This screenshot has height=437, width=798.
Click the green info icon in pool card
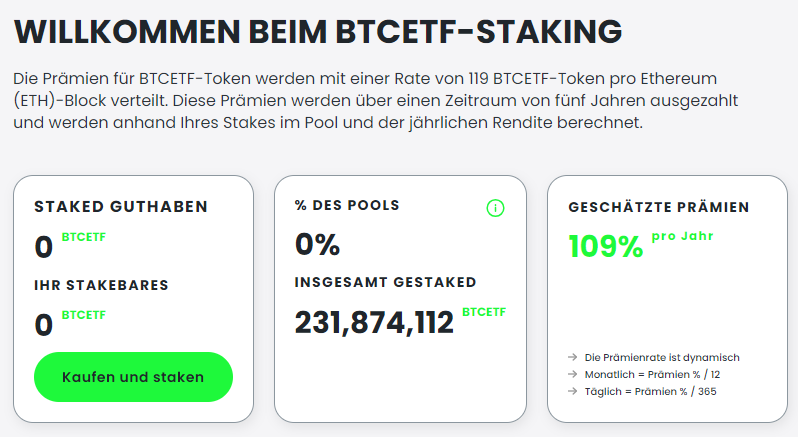(495, 208)
